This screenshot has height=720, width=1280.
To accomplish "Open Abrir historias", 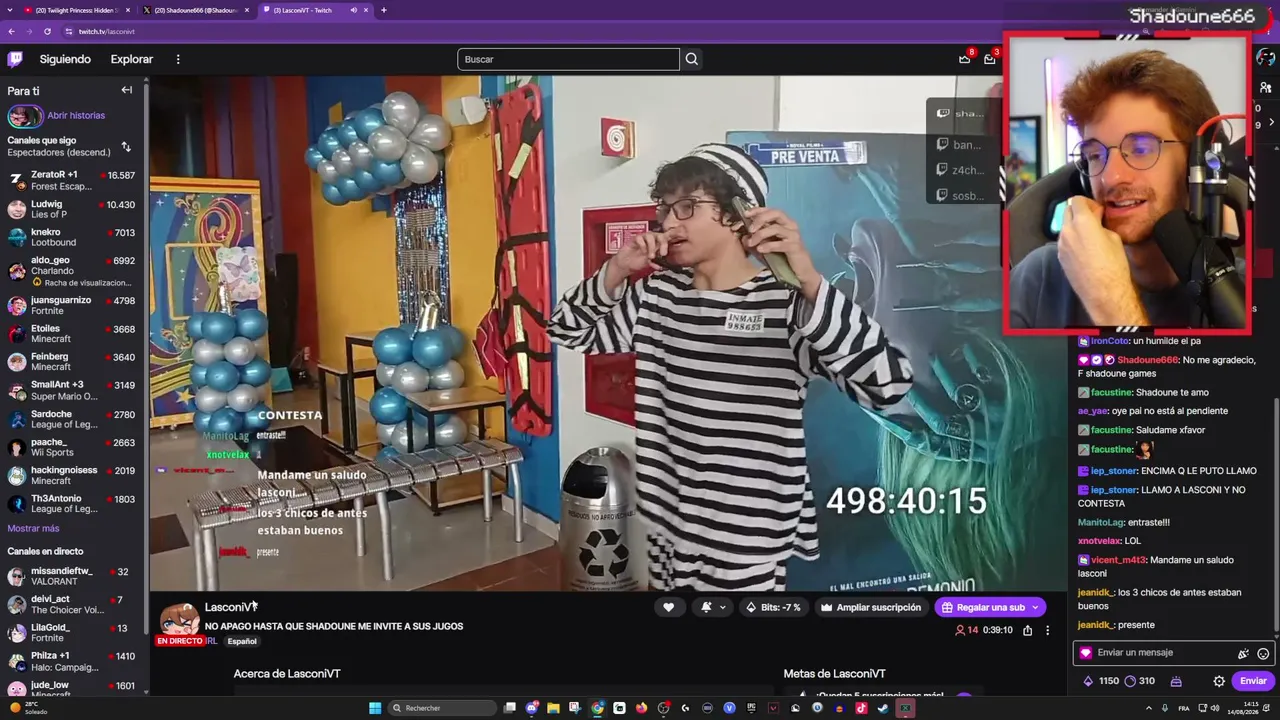I will click(x=76, y=115).
